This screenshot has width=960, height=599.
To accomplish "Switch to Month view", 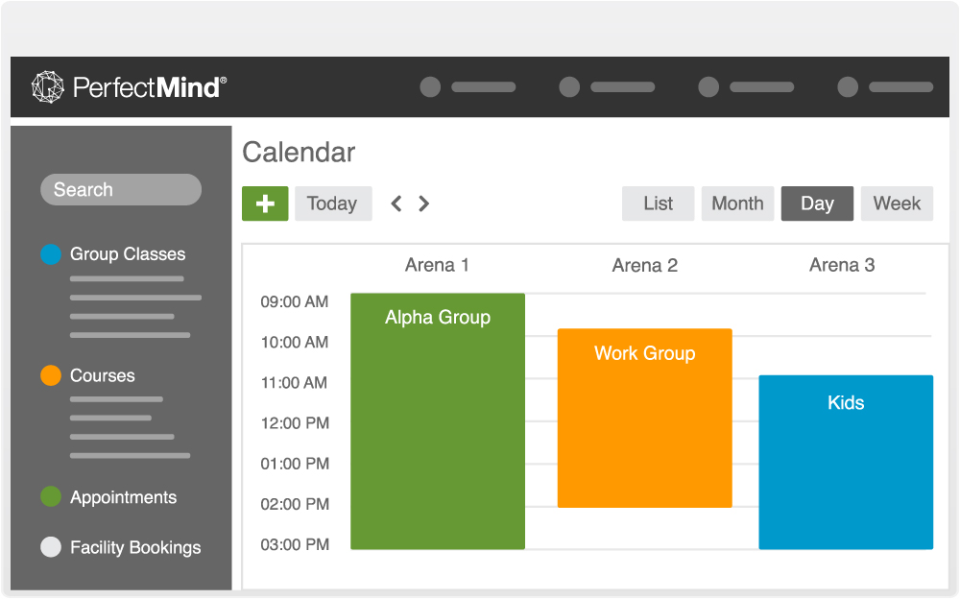I will pos(737,203).
